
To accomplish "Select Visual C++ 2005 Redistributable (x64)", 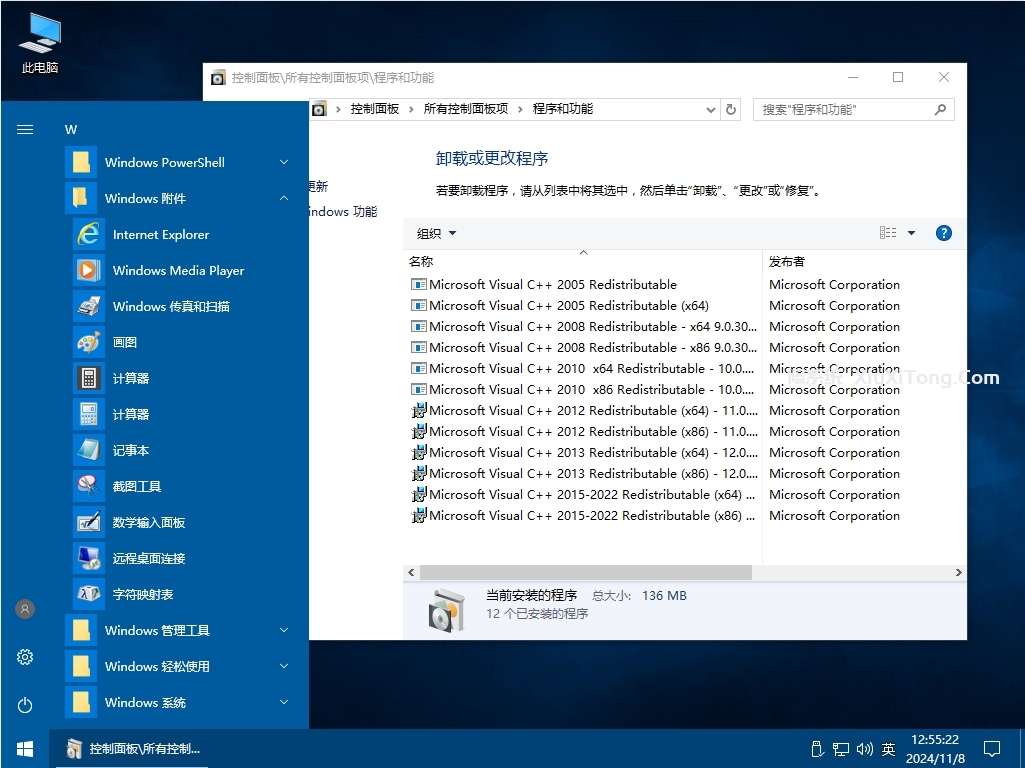I will (569, 306).
